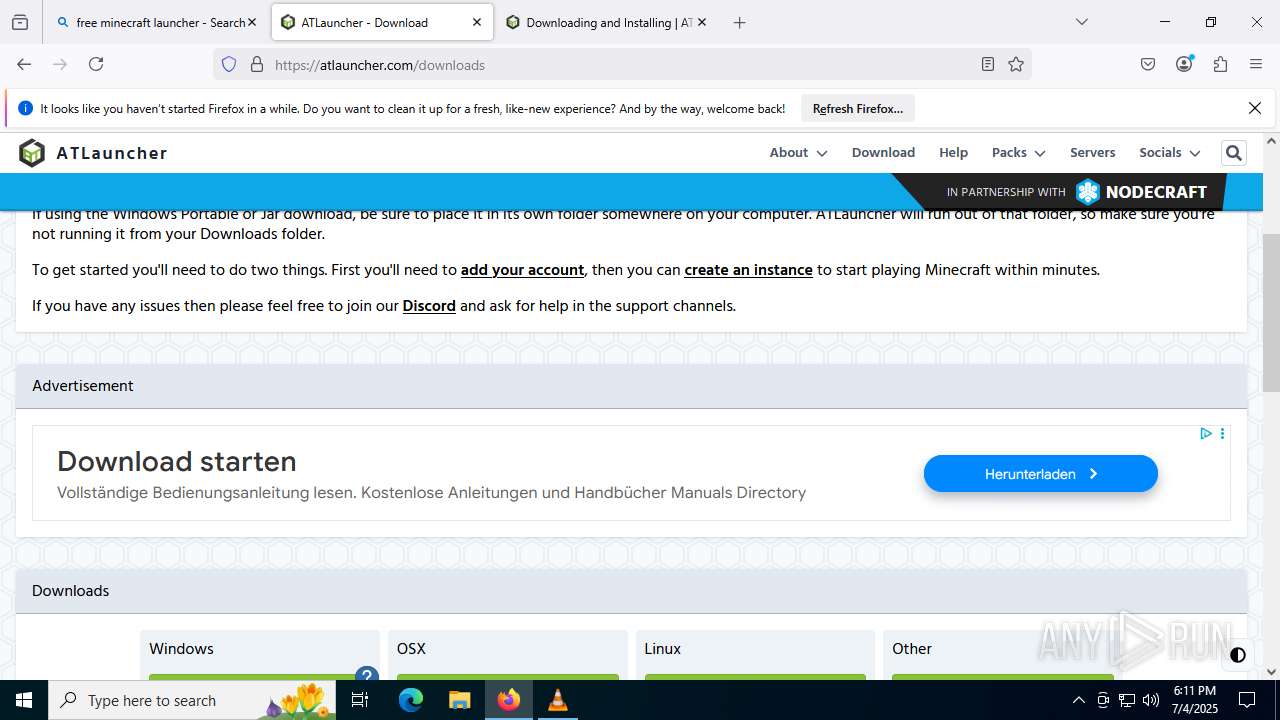Open Task View on taskbar

[361, 700]
